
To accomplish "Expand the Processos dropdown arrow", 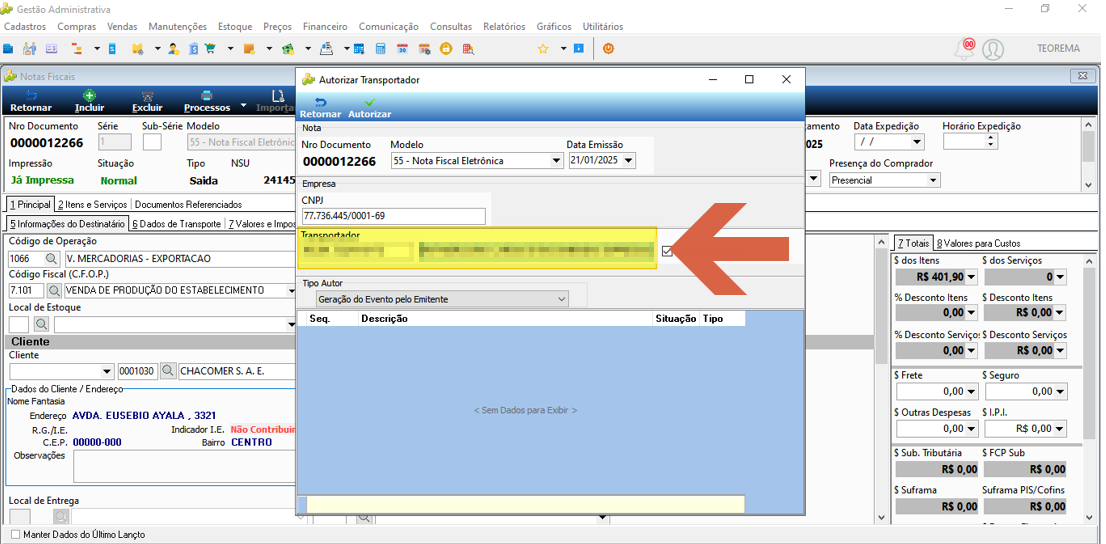I will tap(243, 106).
